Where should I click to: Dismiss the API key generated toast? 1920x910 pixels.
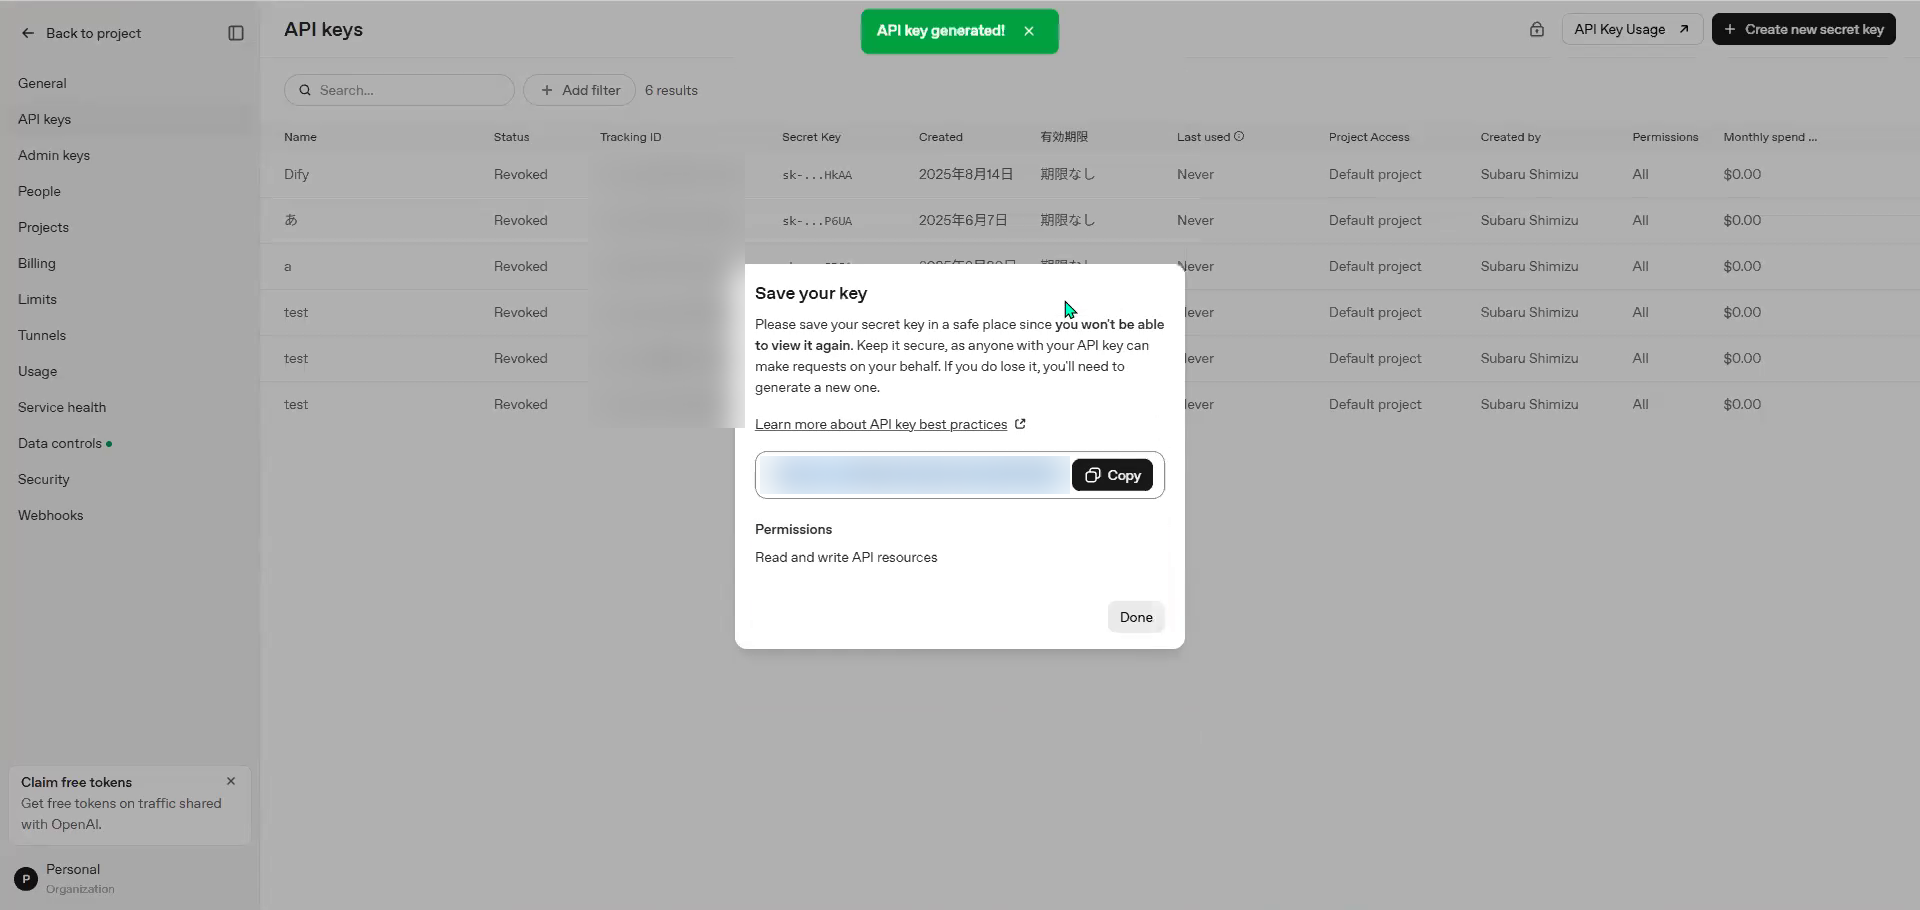click(1029, 31)
